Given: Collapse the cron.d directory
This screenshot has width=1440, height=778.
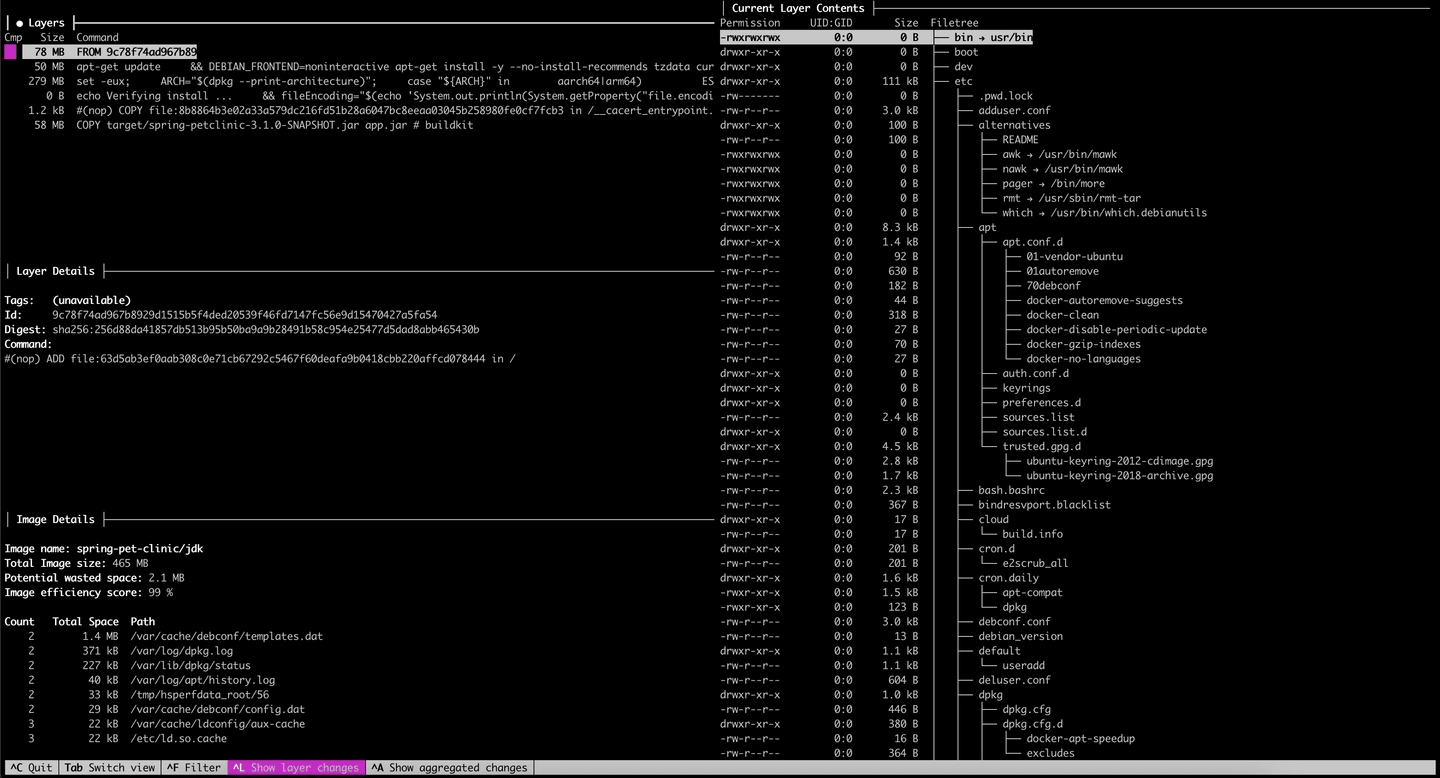Looking at the screenshot, I should (996, 548).
